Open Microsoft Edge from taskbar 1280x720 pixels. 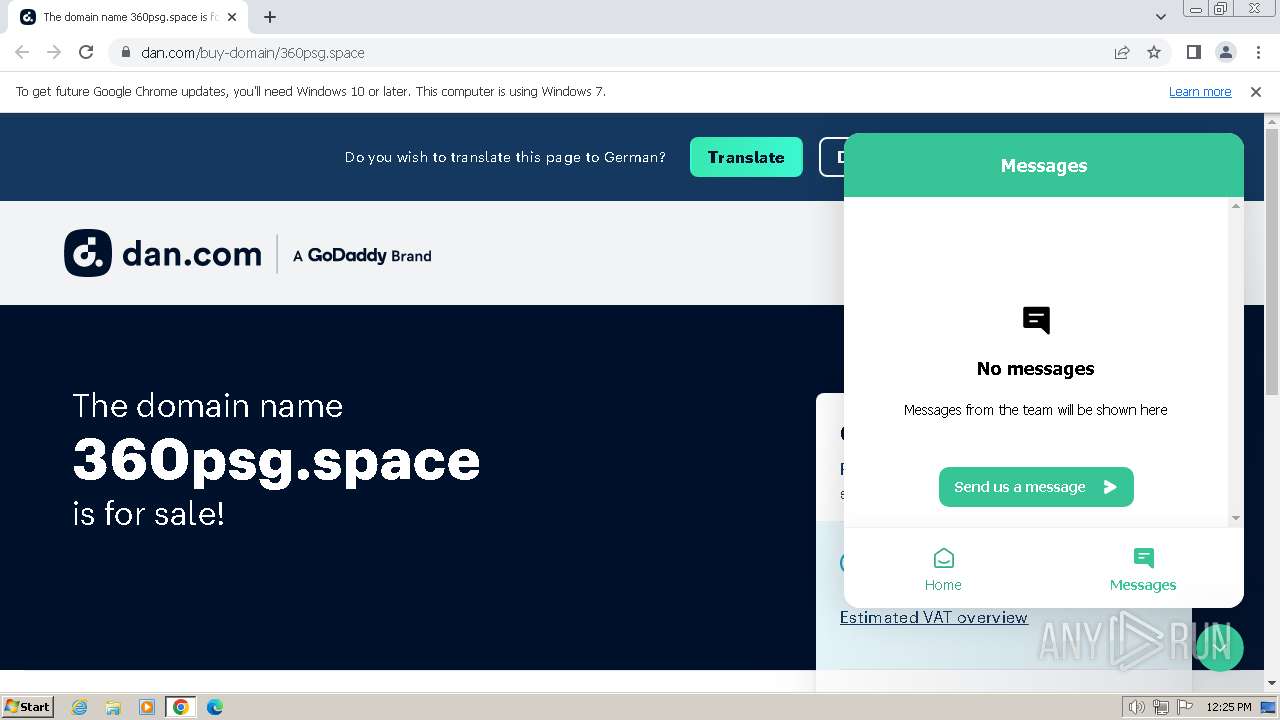click(x=215, y=707)
